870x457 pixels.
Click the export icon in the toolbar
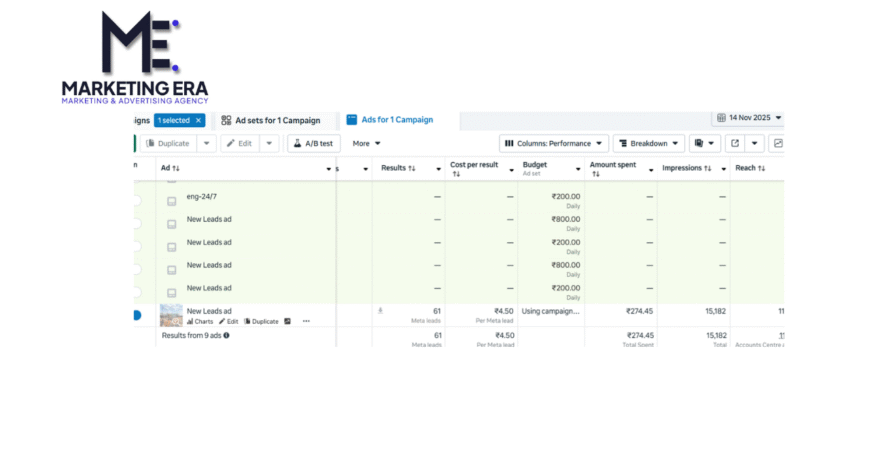tap(735, 143)
